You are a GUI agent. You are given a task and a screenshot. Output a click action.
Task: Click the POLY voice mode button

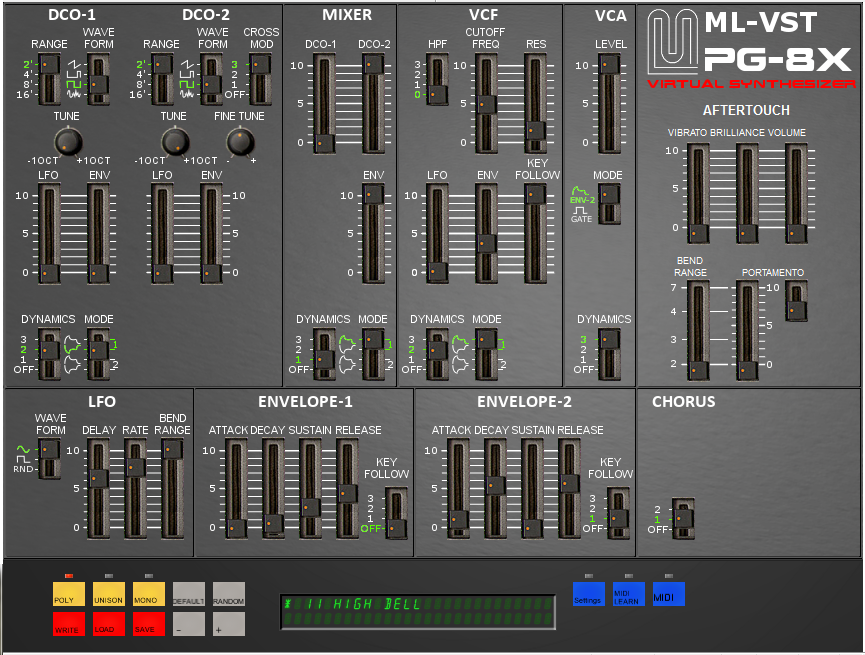pos(69,594)
